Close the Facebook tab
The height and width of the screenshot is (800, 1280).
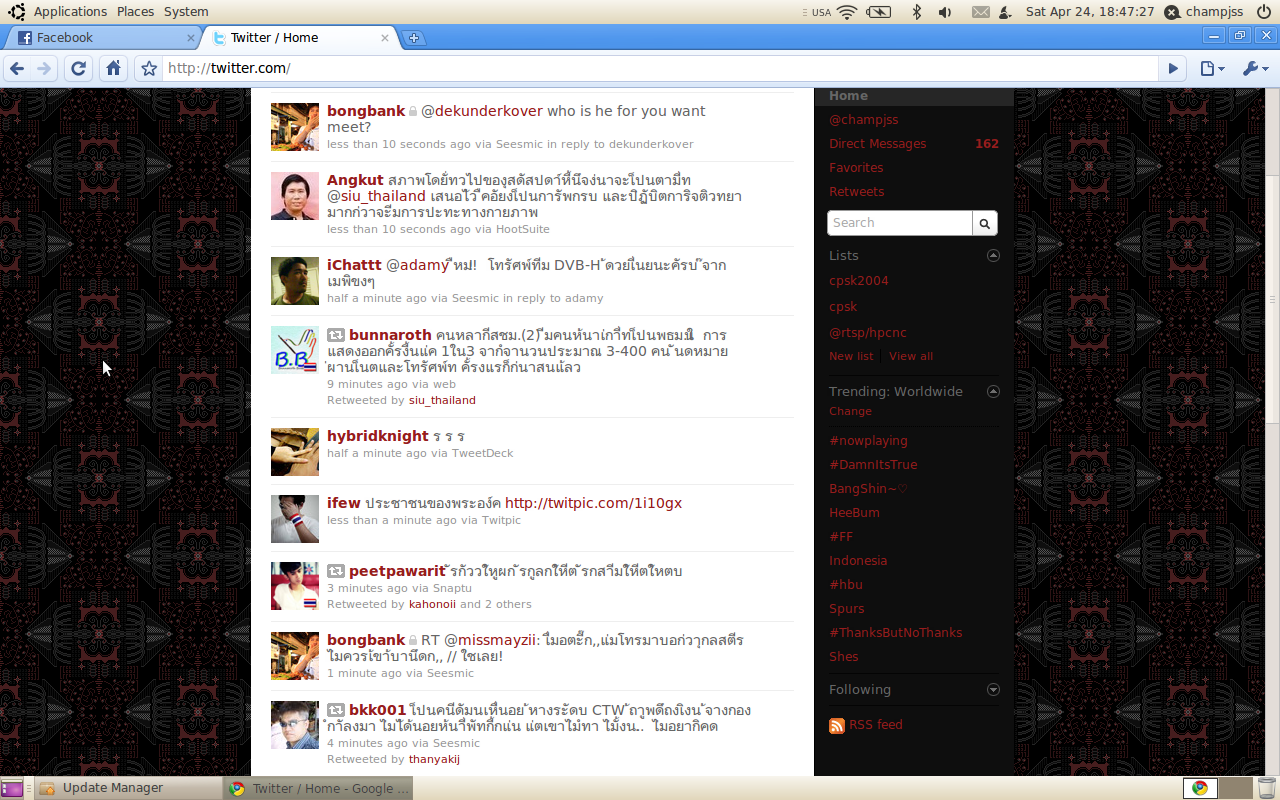point(191,38)
